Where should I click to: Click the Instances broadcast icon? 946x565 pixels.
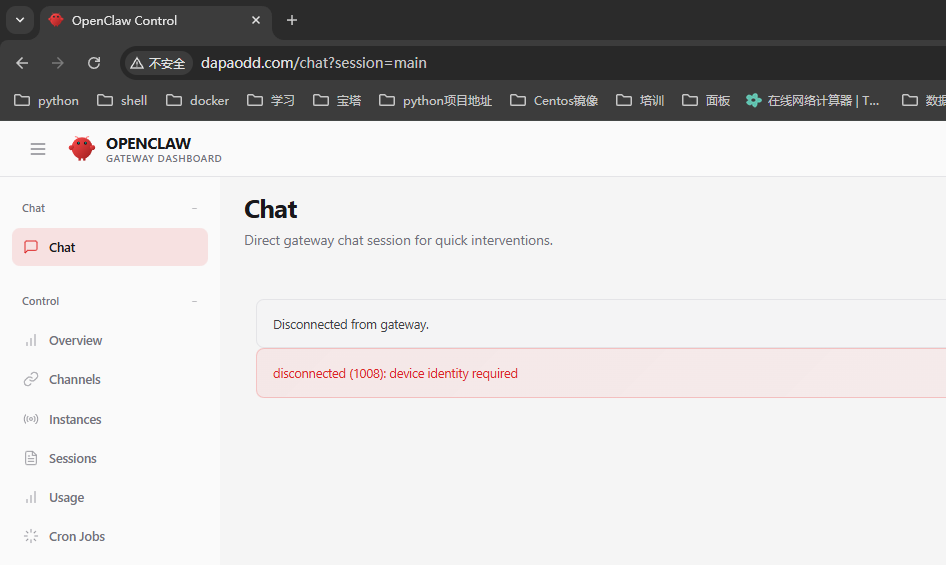(x=31, y=420)
